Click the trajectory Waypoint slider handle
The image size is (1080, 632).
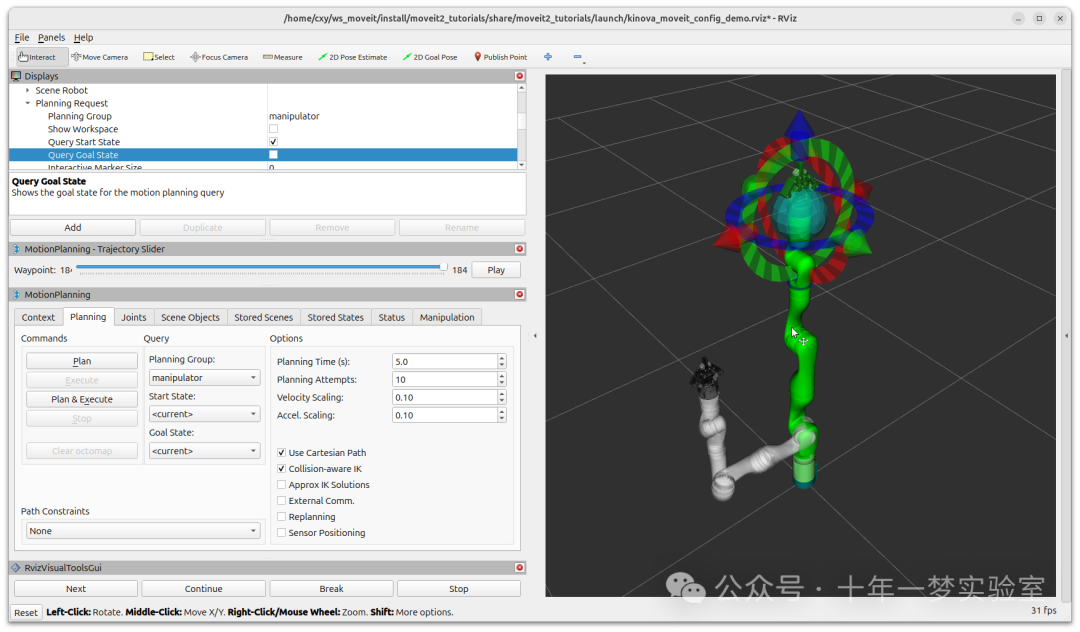tap(444, 267)
